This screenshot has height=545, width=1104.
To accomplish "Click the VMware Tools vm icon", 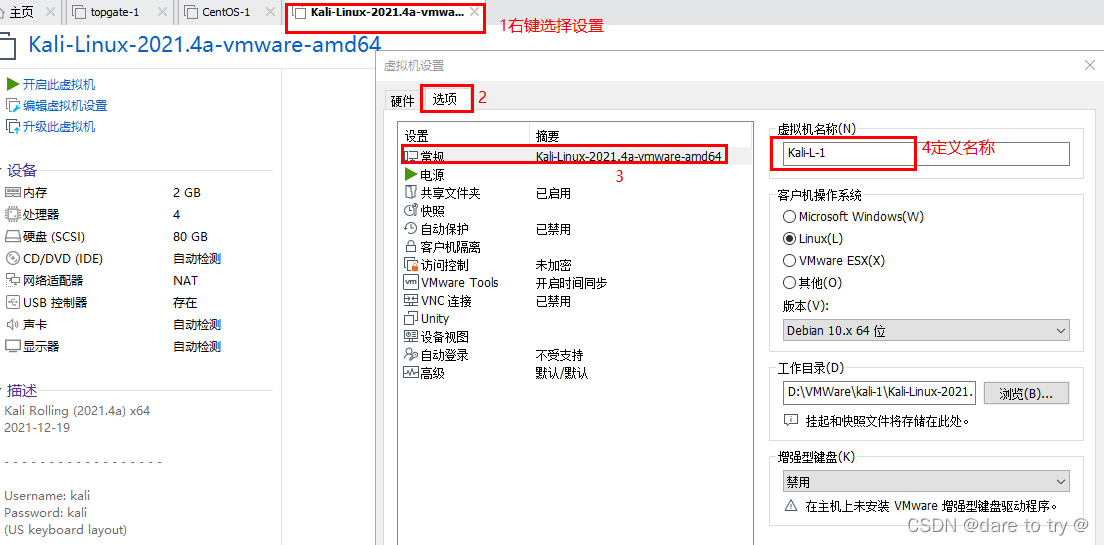I will (411, 282).
